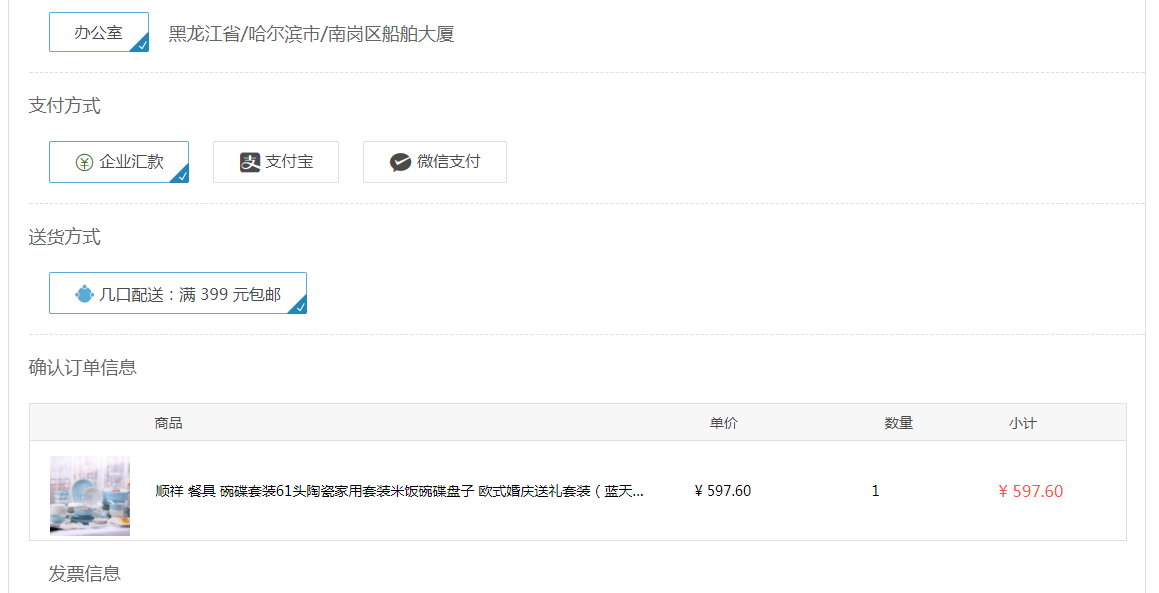Click the red subtotal ¥ 597.60
The image size is (1159, 593).
1030,492
